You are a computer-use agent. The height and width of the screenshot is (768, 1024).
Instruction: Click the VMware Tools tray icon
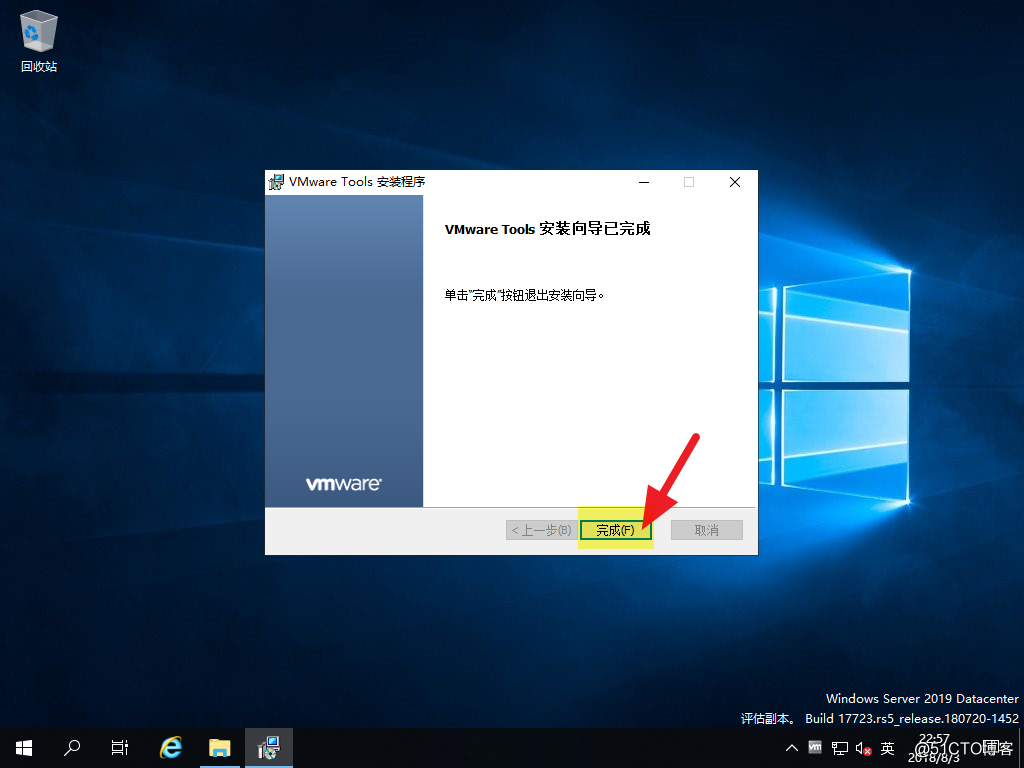(x=815, y=747)
